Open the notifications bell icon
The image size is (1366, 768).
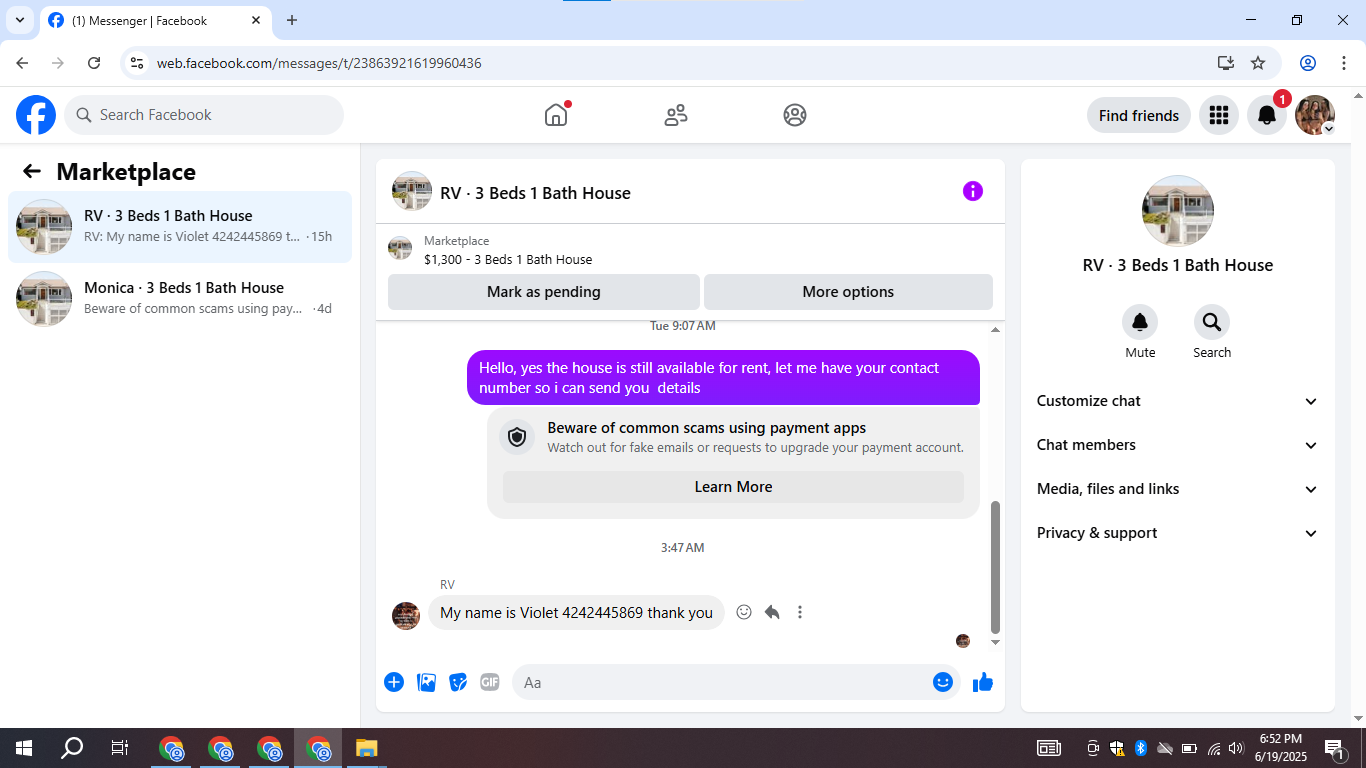(x=1266, y=115)
